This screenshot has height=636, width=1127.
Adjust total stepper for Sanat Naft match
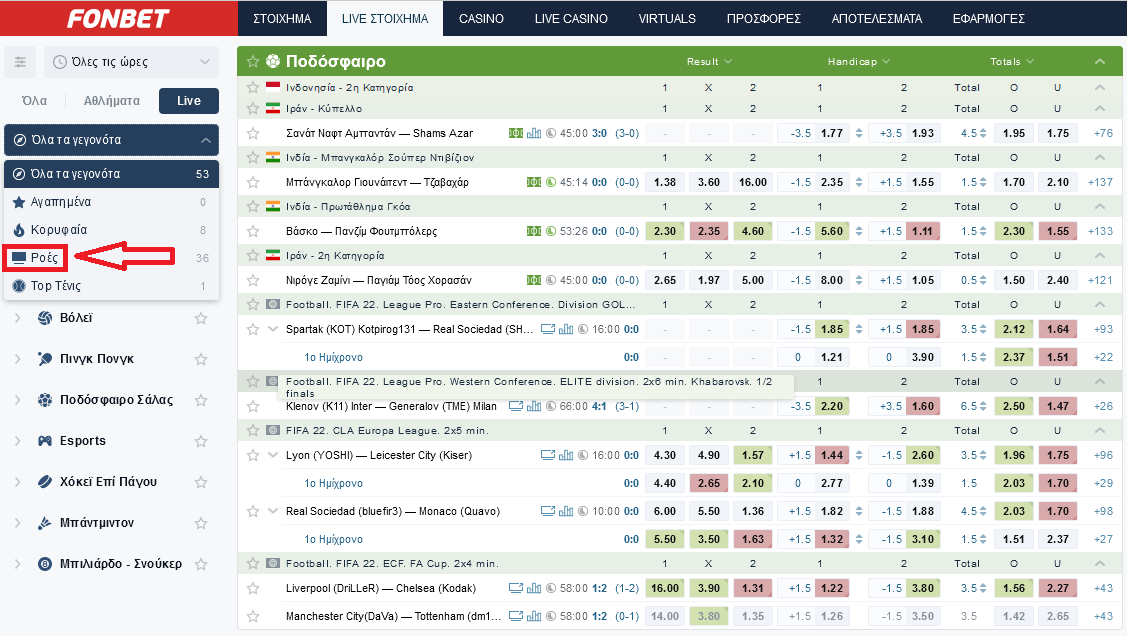click(982, 133)
